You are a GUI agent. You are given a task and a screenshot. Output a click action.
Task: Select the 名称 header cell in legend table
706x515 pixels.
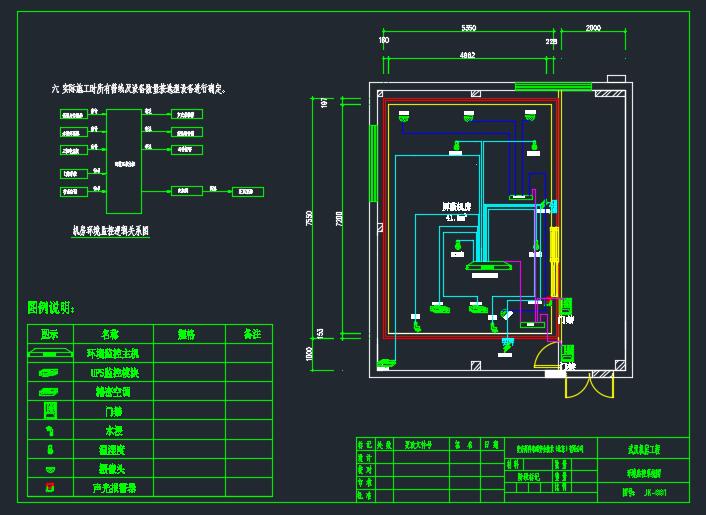[x=111, y=334]
